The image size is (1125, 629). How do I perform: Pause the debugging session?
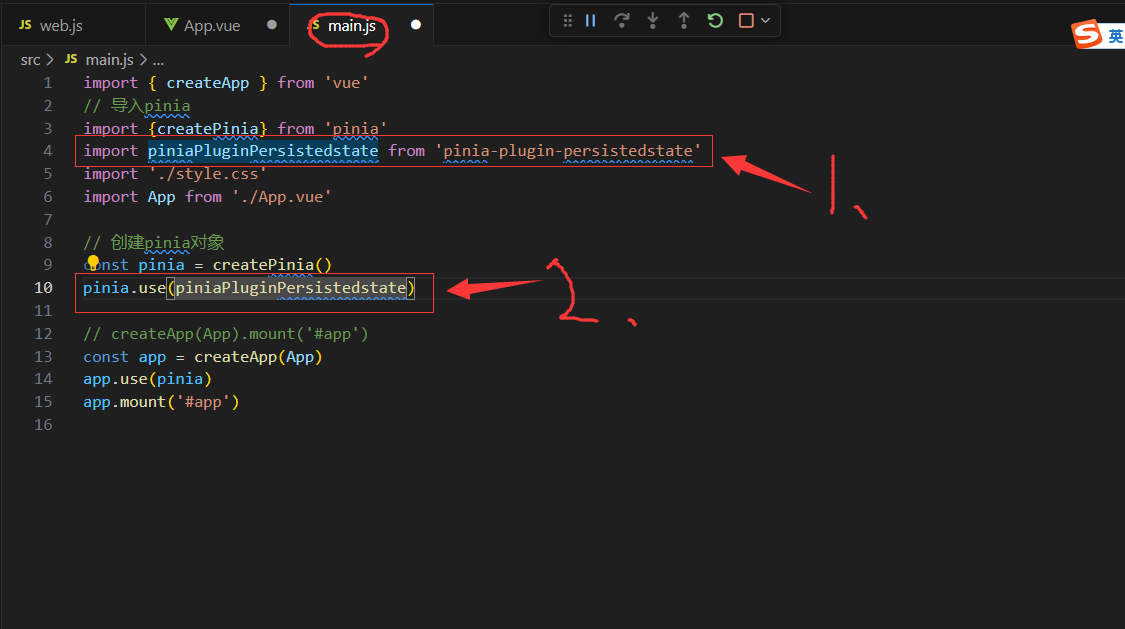pyautogui.click(x=590, y=21)
